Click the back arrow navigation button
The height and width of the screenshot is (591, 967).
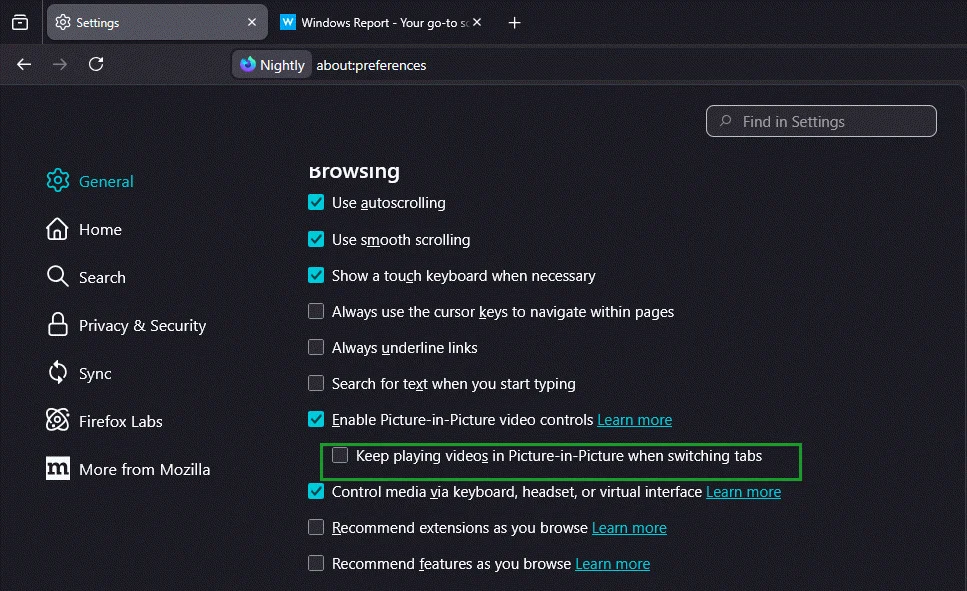[x=24, y=64]
